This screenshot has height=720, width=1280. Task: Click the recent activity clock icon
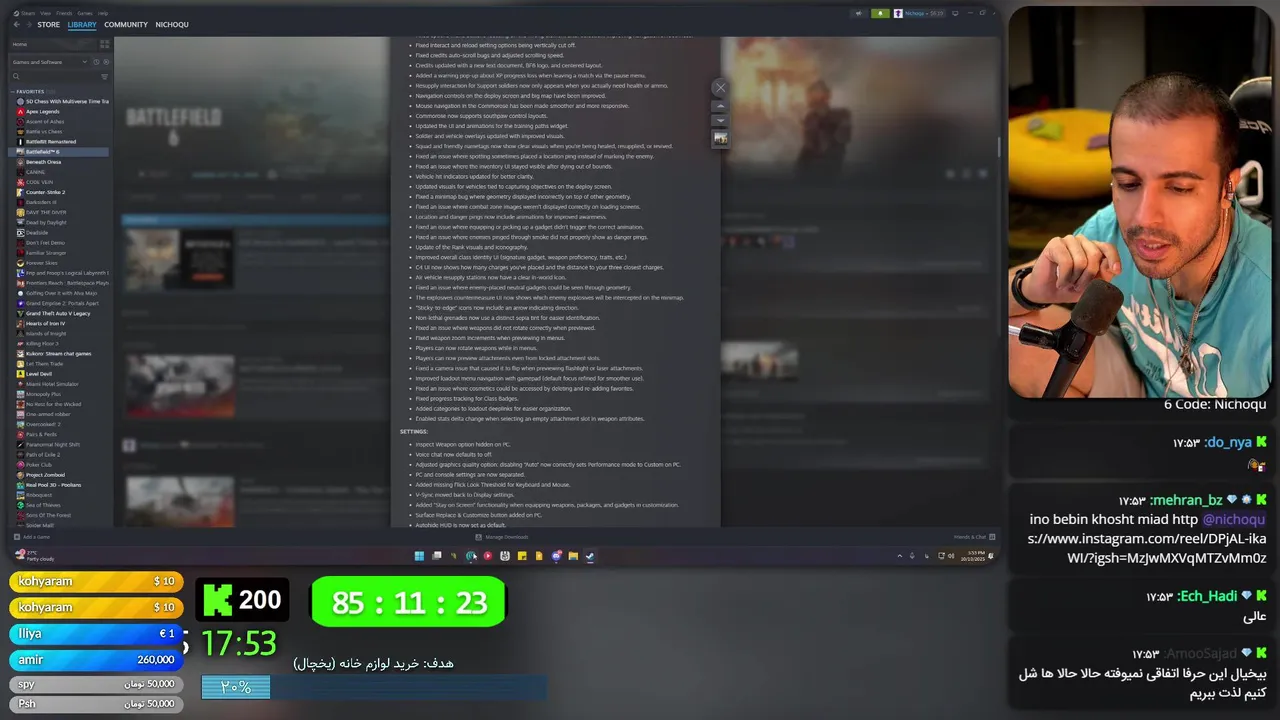click(x=94, y=62)
